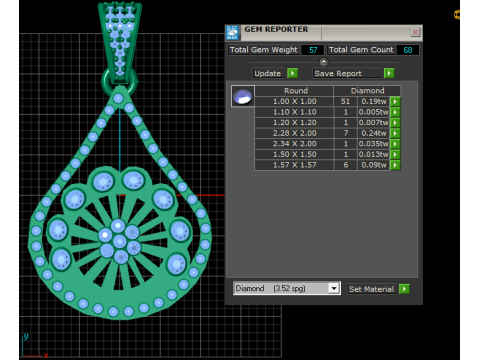
Task: Click the Set Material label
Action: coord(371,289)
